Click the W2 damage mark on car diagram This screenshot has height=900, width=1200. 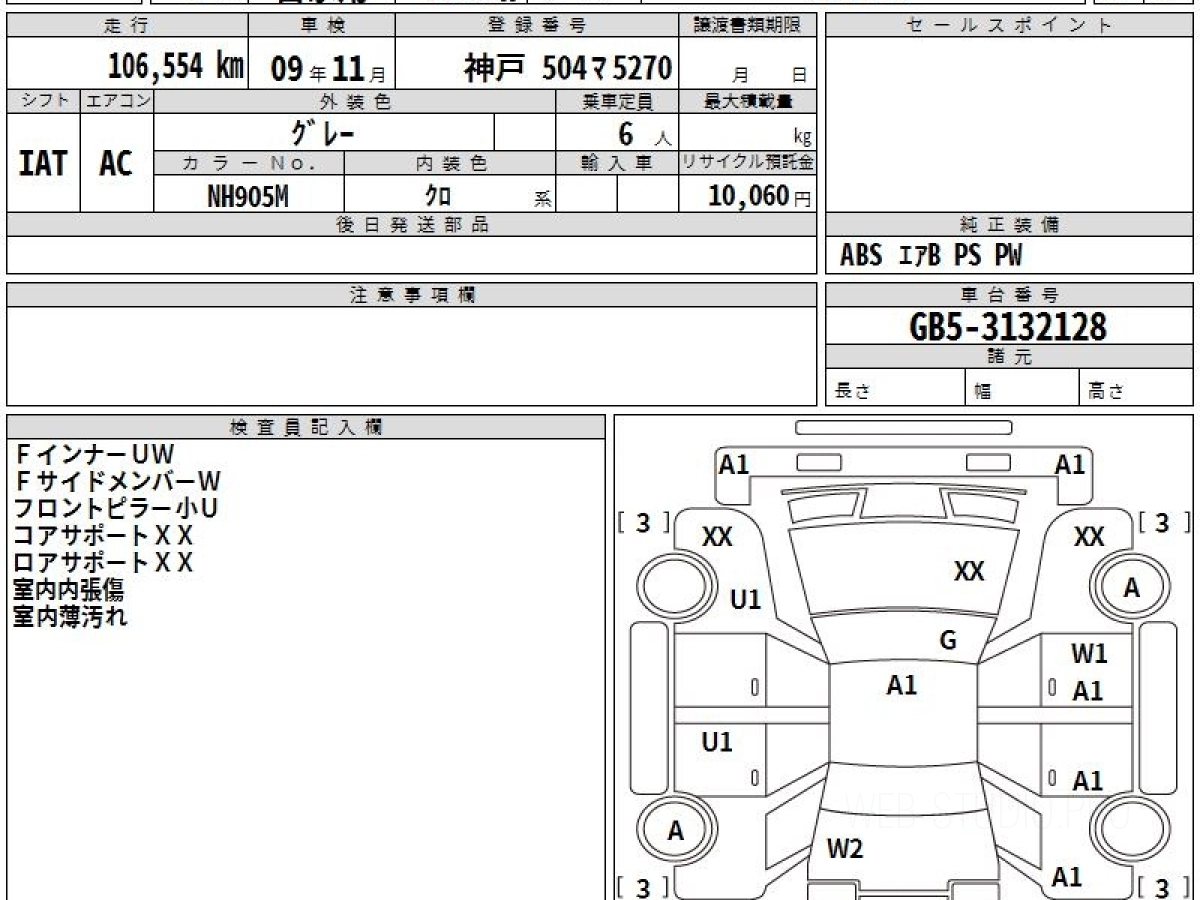click(845, 849)
